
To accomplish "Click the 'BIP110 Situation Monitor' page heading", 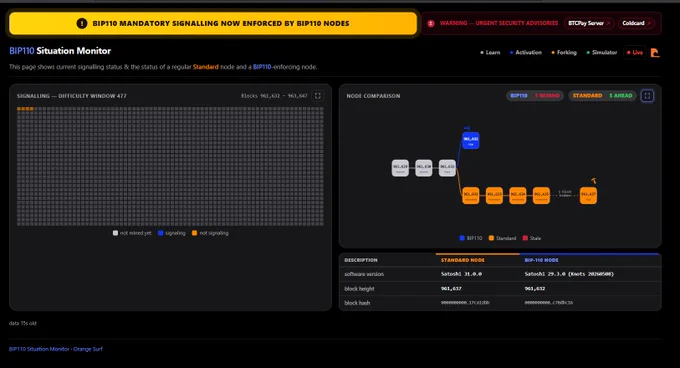I will [x=60, y=51].
